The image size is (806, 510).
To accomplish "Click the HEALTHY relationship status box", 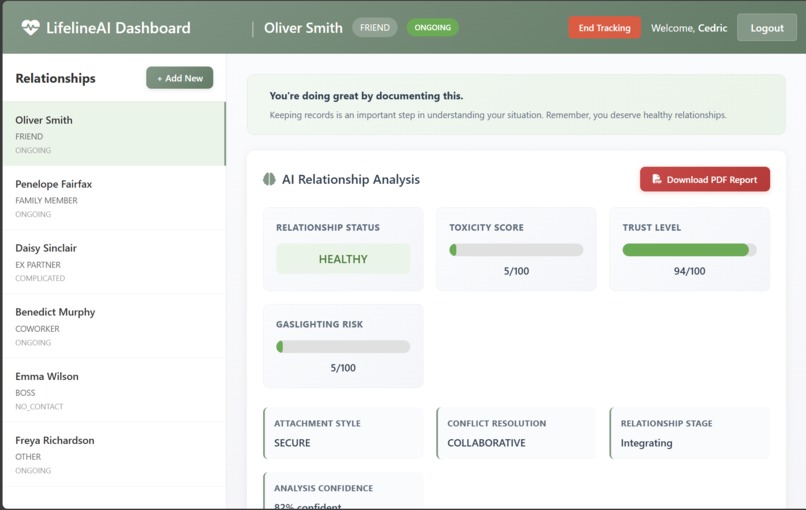I will click(x=343, y=259).
